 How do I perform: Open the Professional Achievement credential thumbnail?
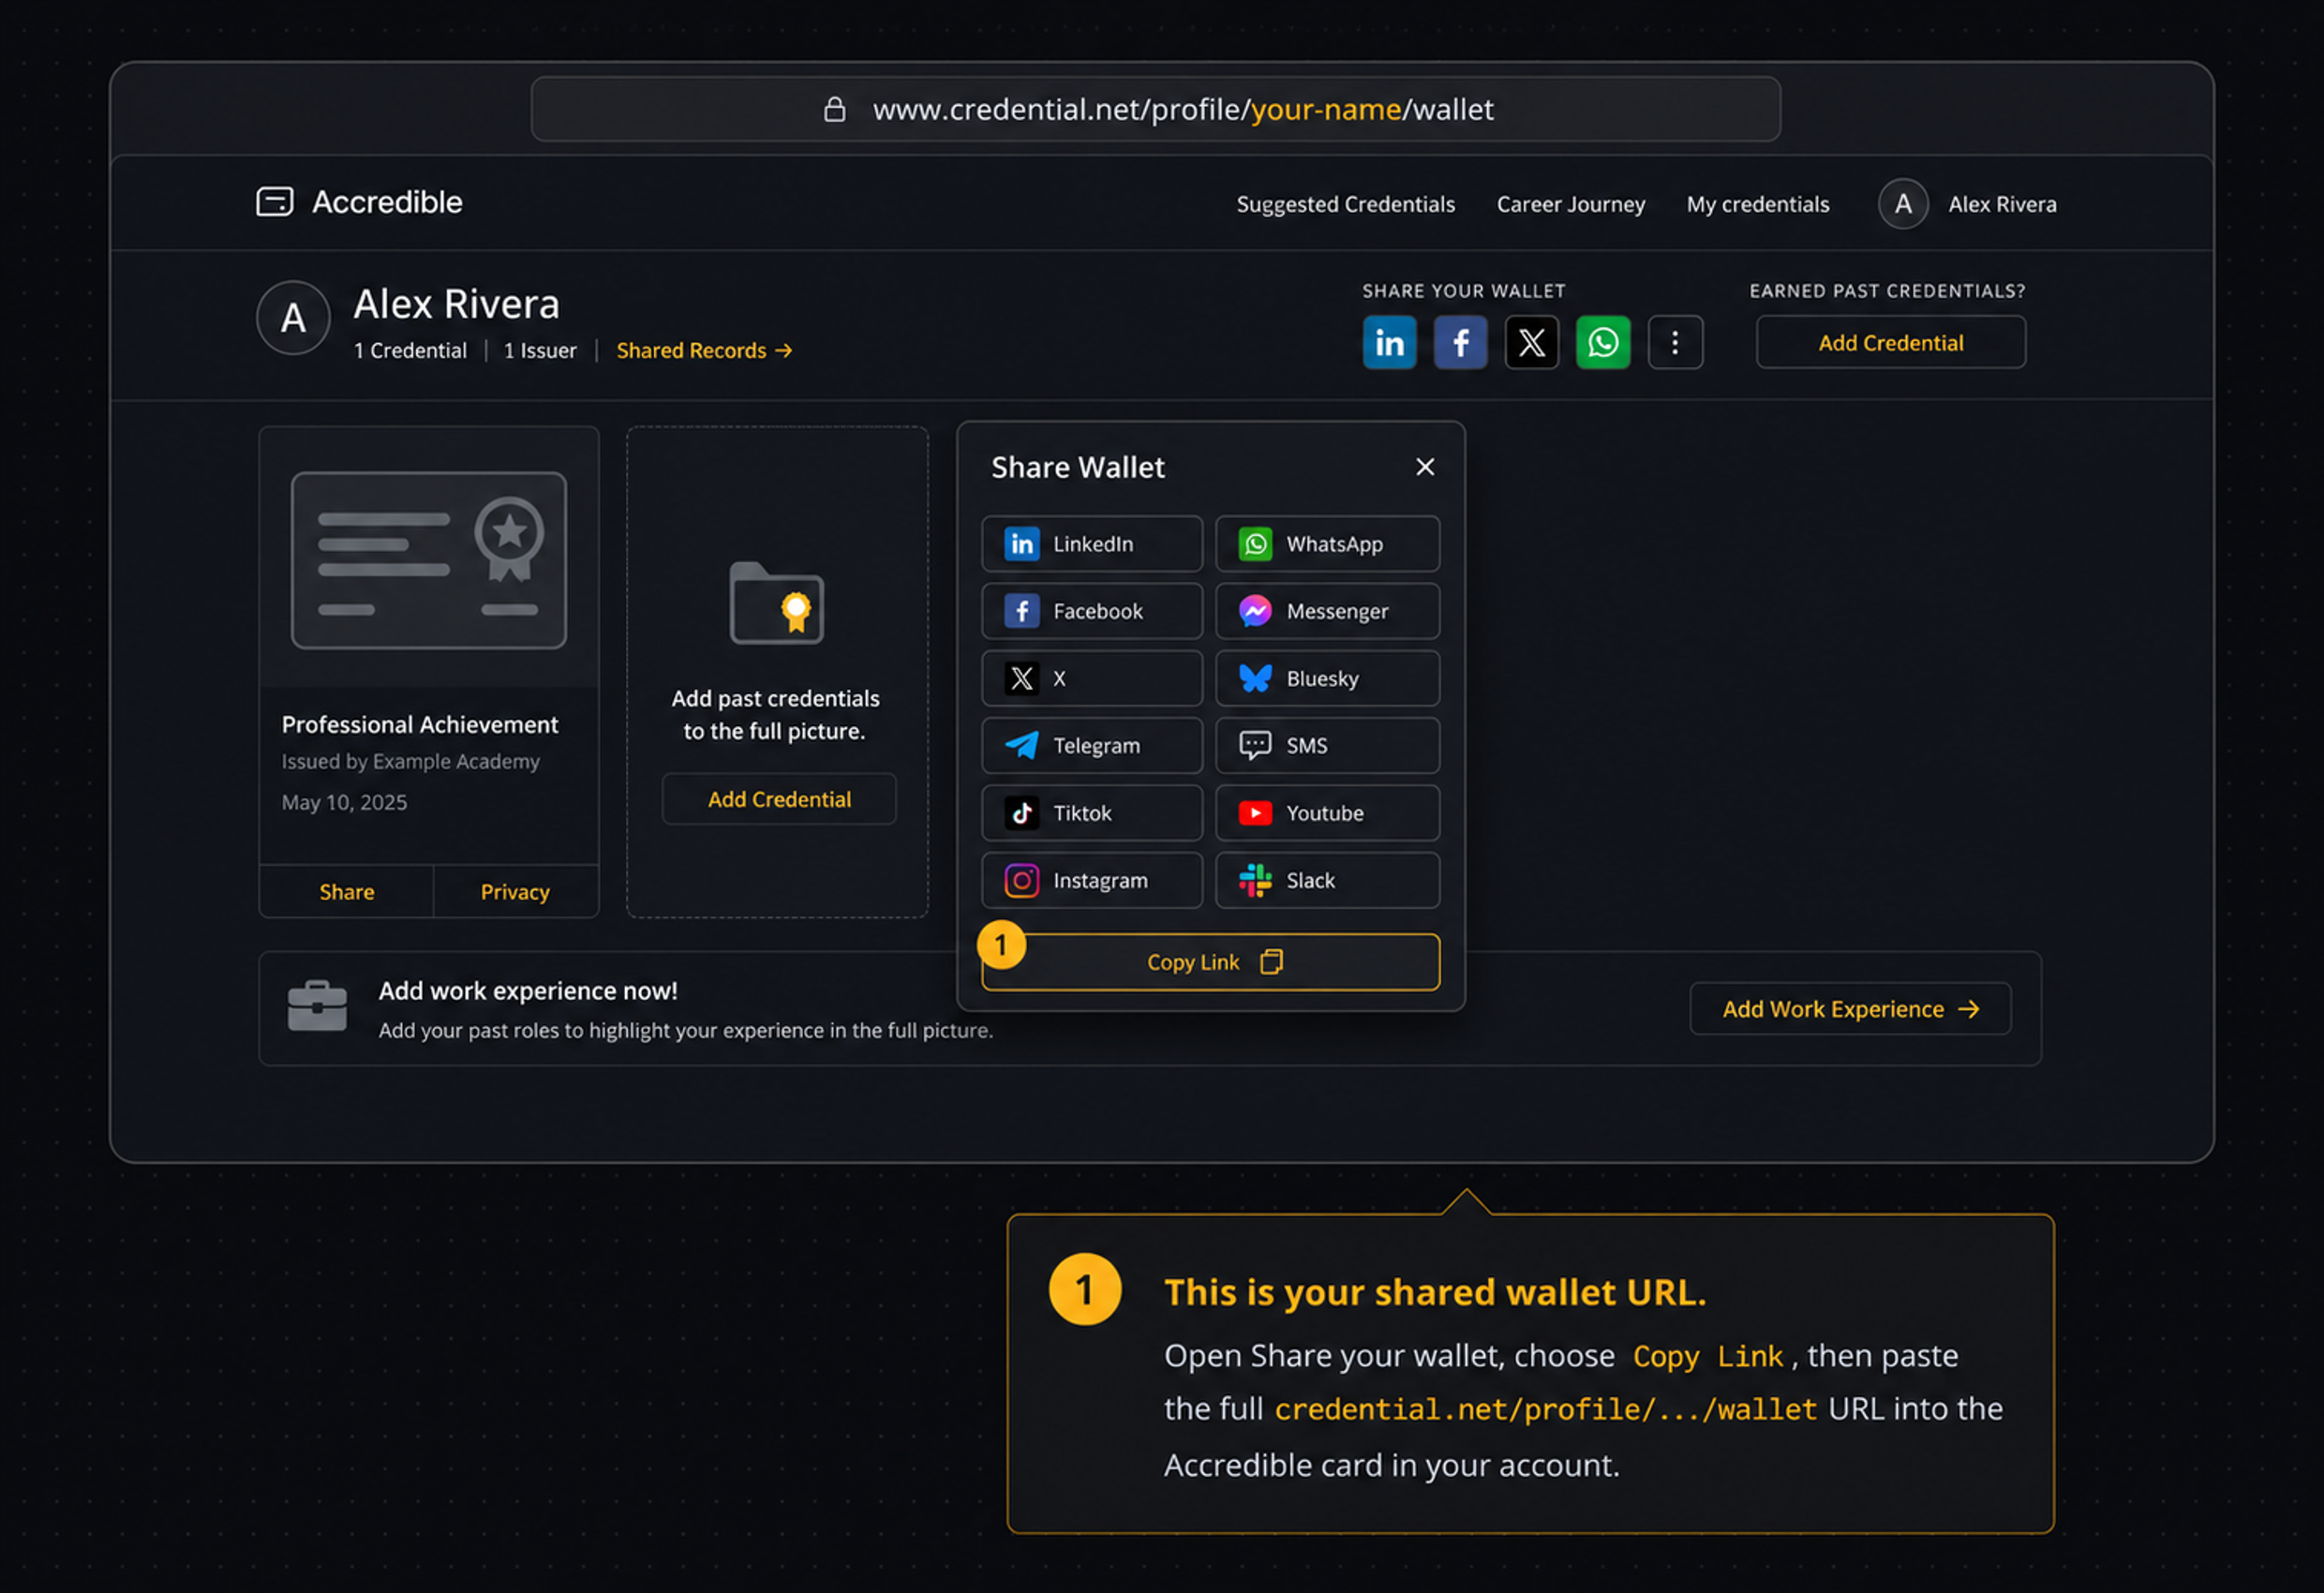pos(428,560)
